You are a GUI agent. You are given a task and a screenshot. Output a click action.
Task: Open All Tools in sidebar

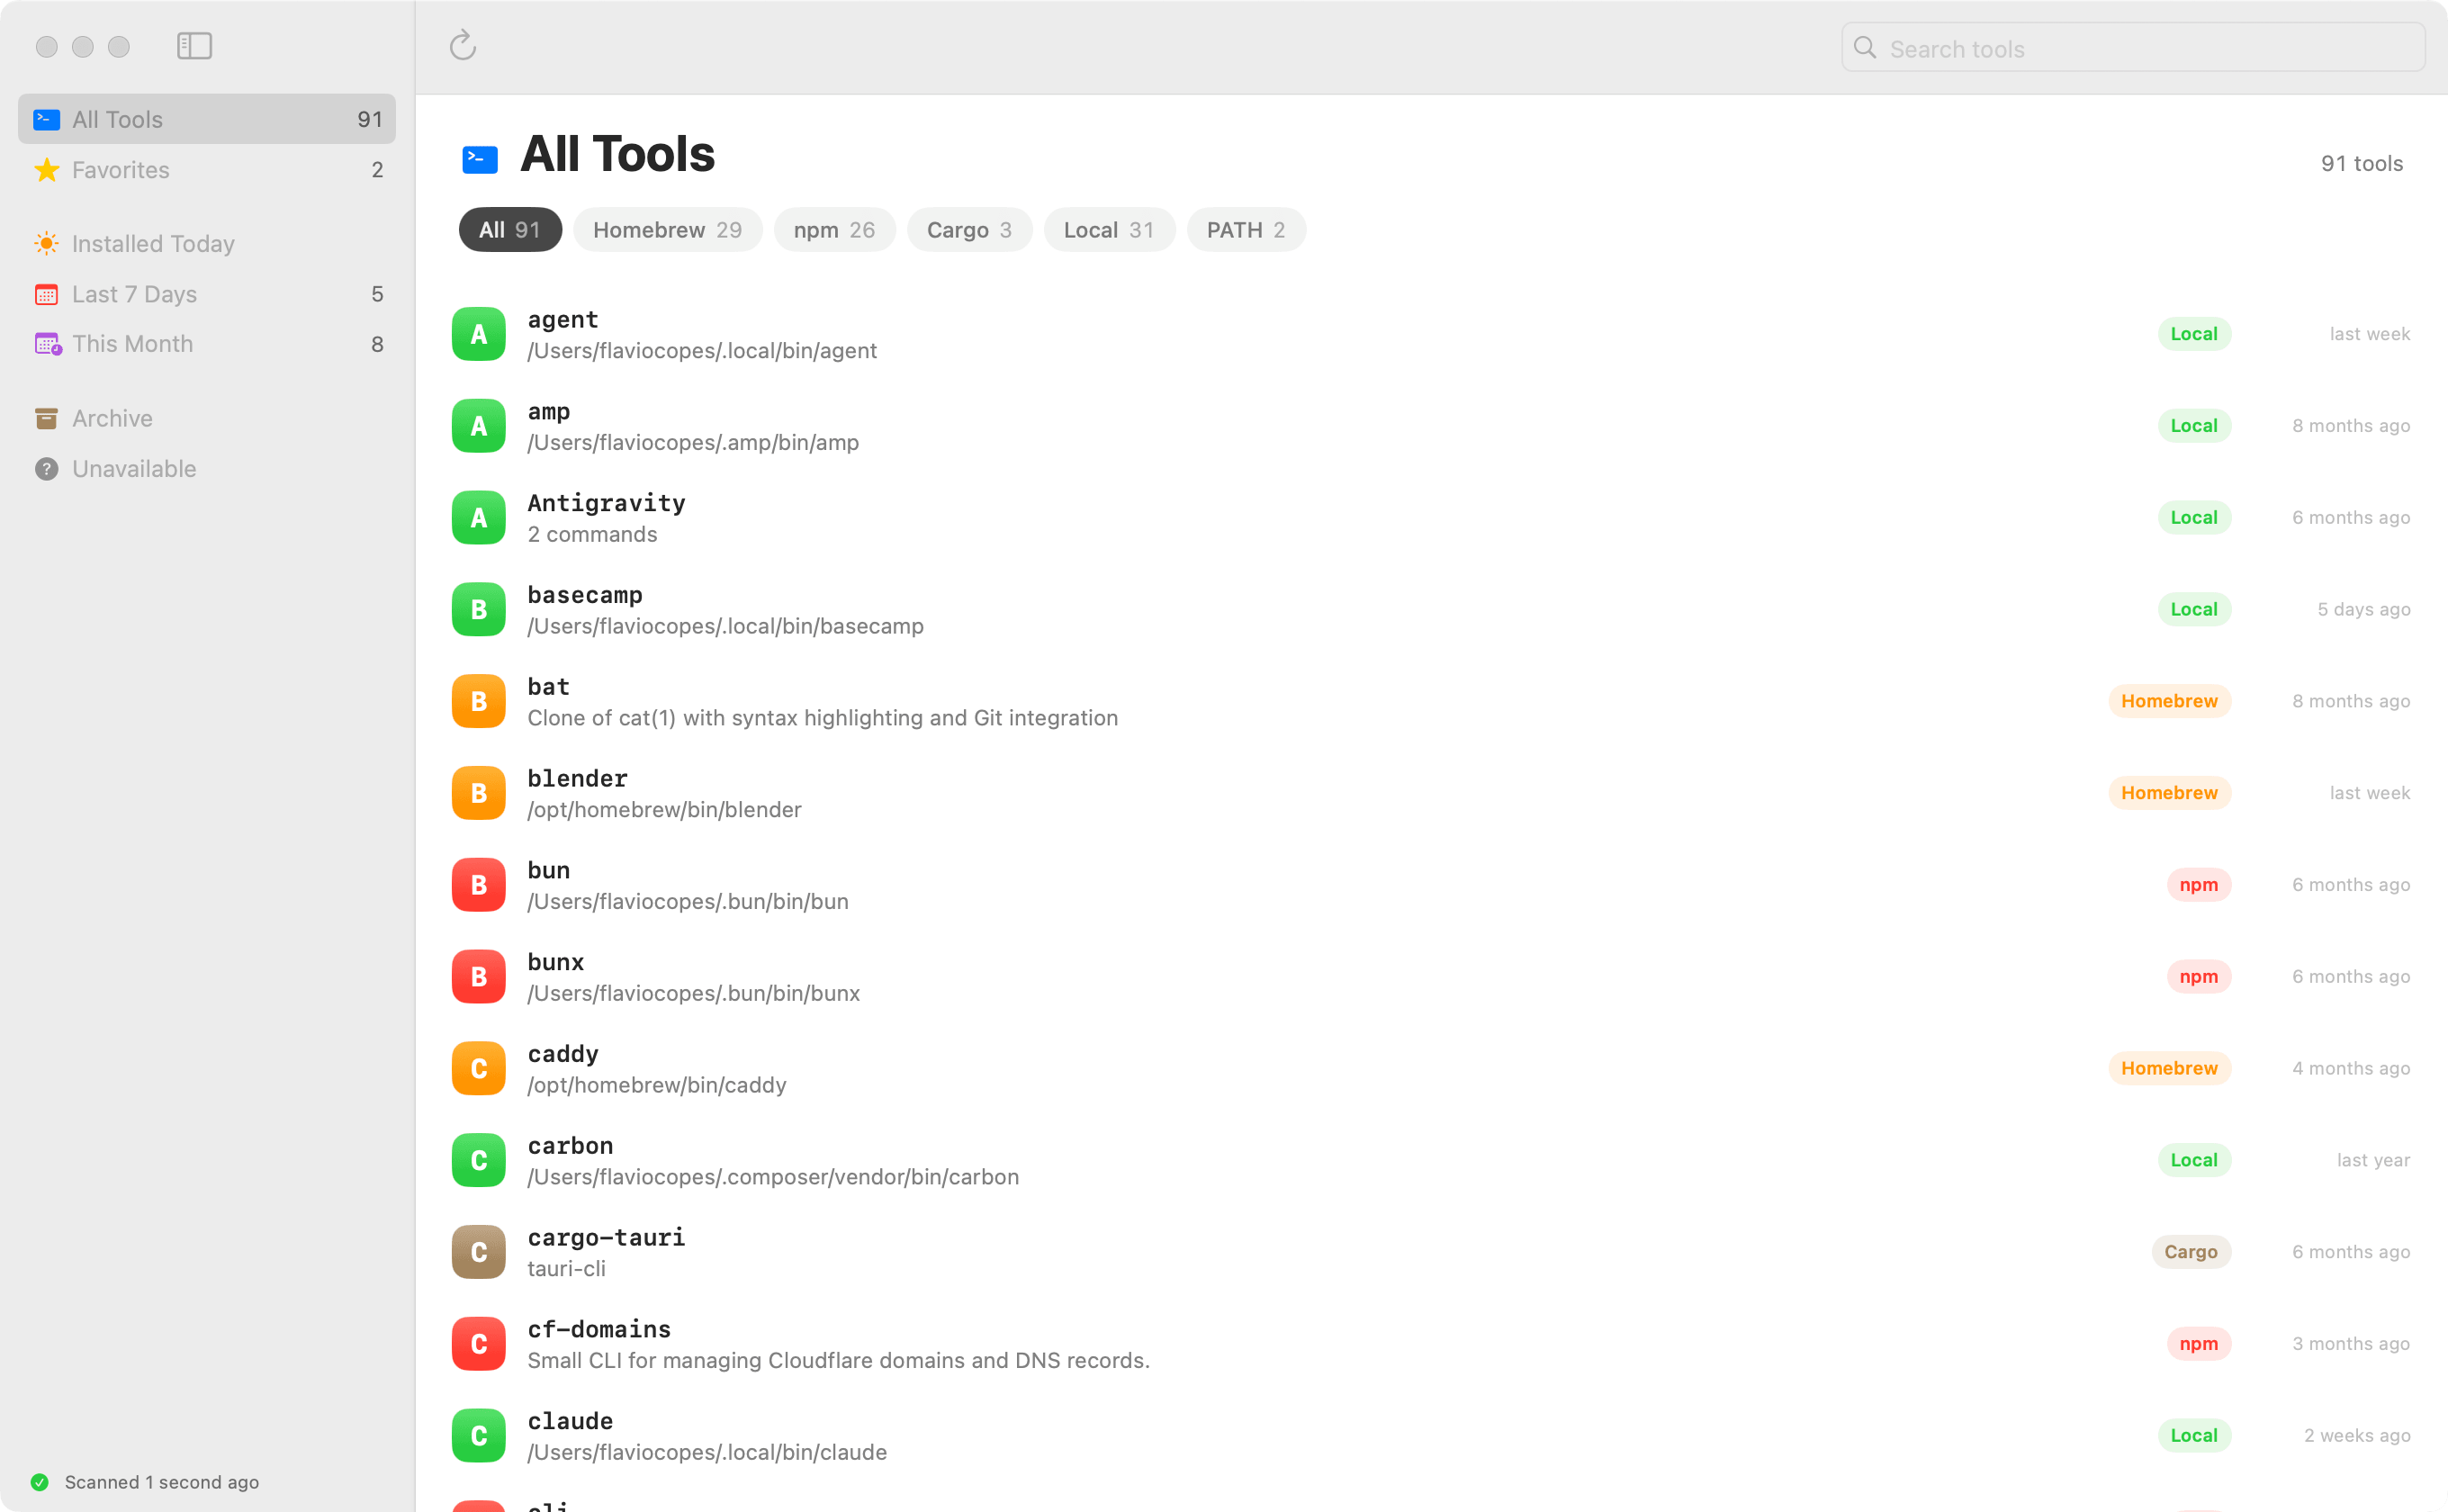coord(207,119)
